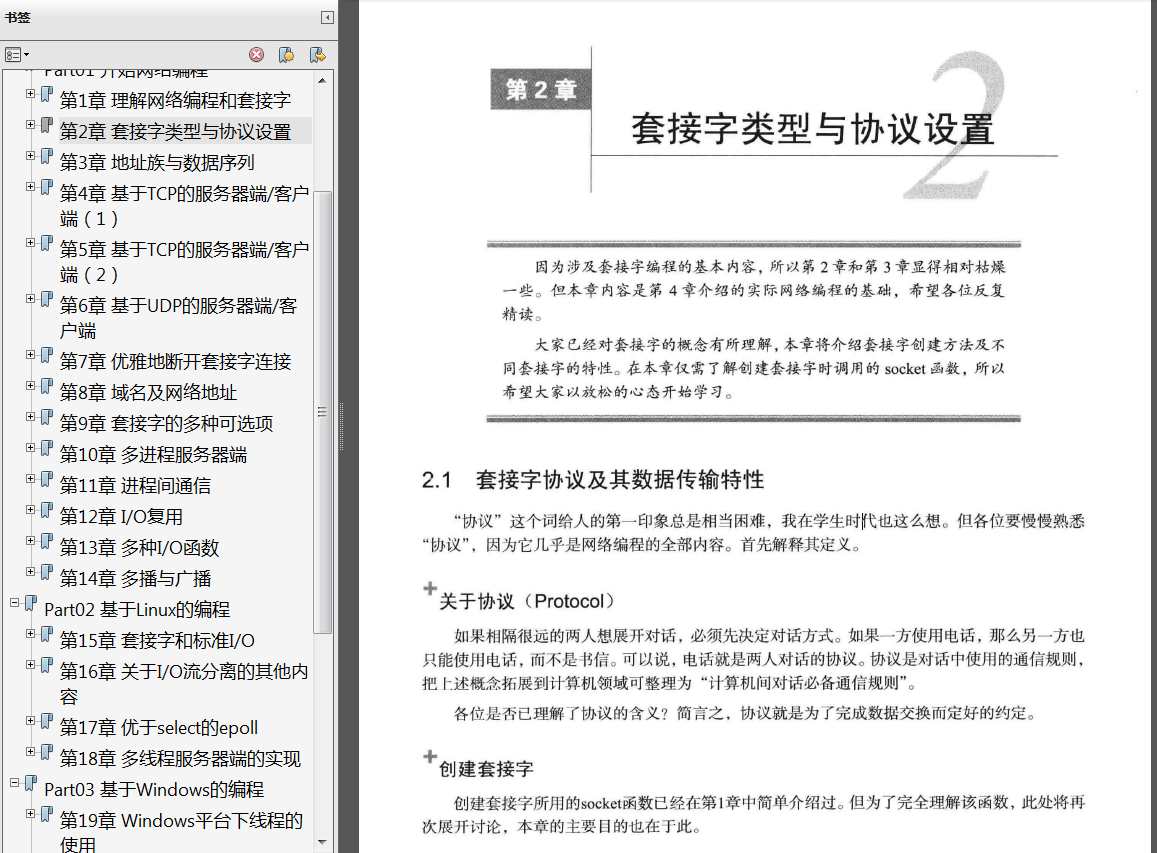
Task: Click bookmark icon beside 第15章 套接字和标准I/O
Action: (46, 635)
